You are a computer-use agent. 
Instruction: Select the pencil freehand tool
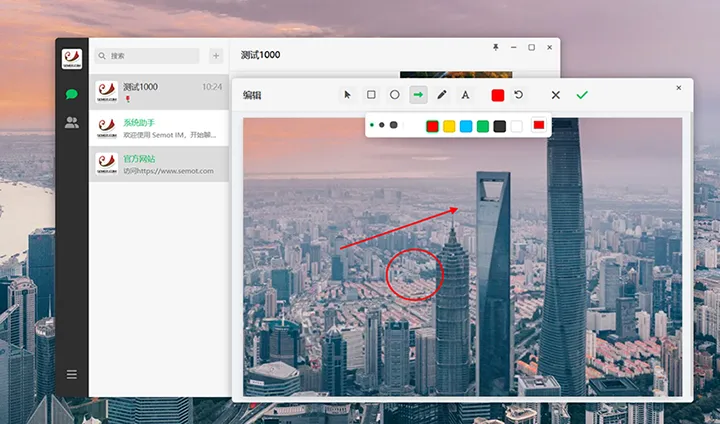pos(442,95)
